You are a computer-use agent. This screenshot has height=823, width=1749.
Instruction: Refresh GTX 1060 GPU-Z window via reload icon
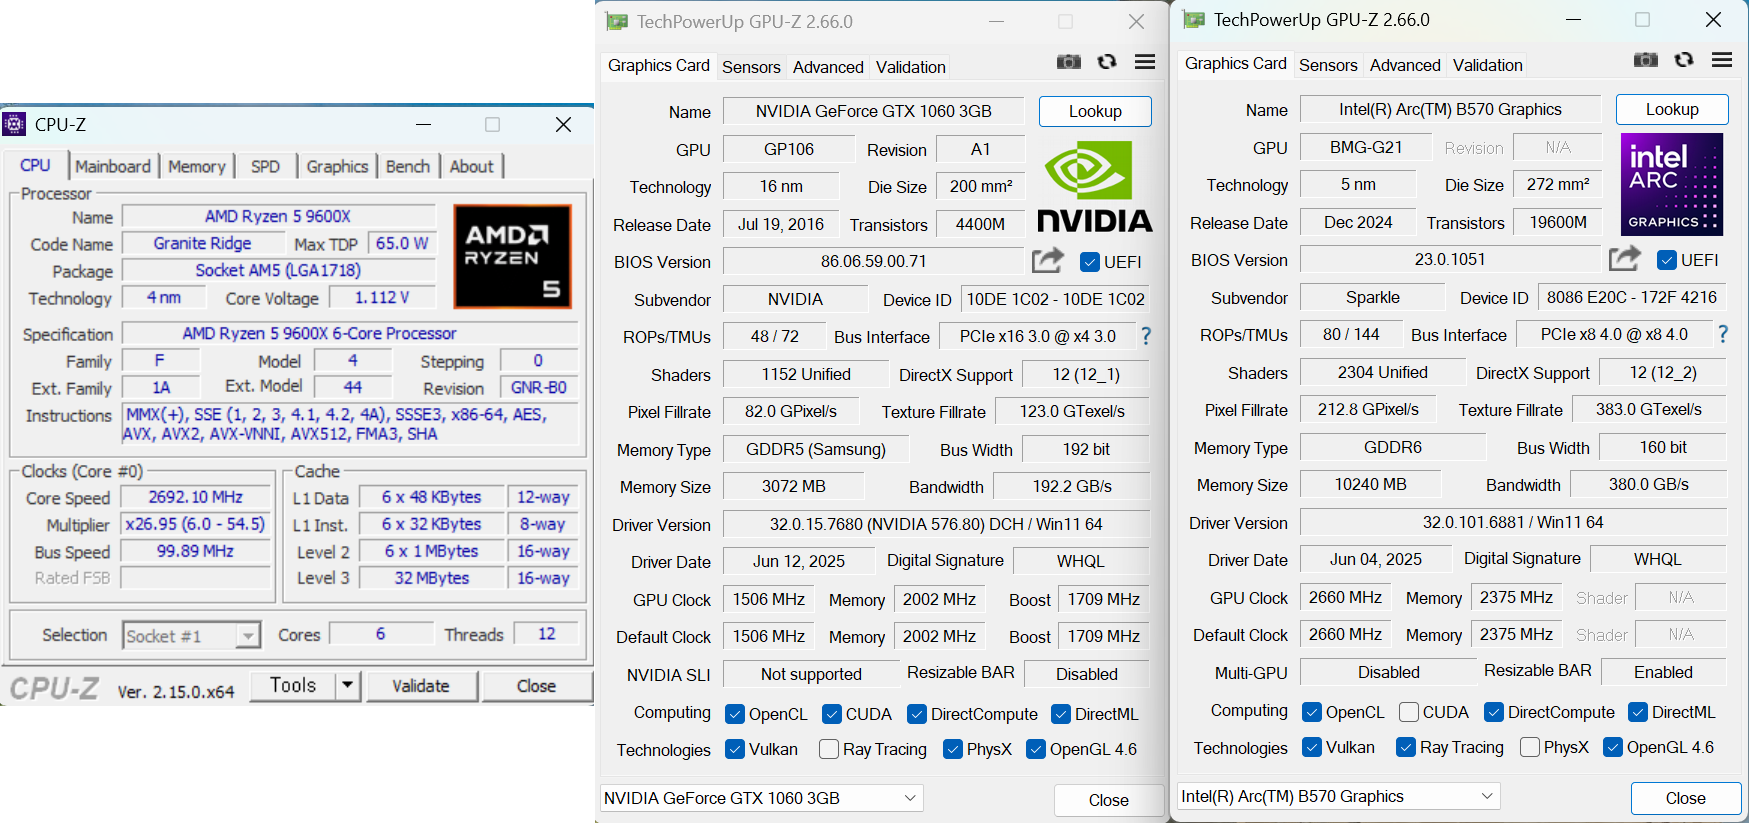point(1107,62)
